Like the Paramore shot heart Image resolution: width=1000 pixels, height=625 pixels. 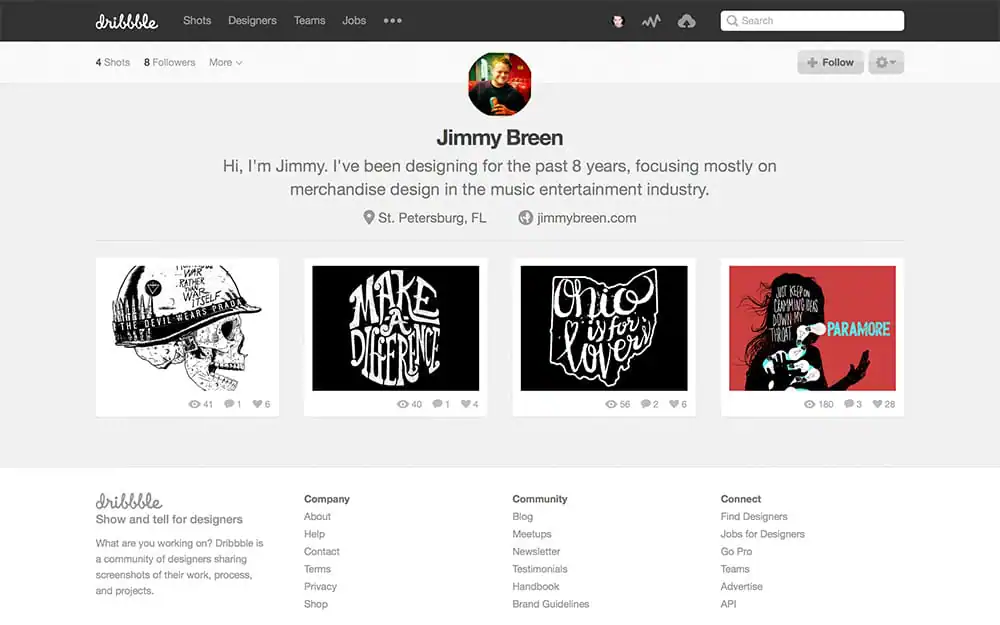(878, 404)
